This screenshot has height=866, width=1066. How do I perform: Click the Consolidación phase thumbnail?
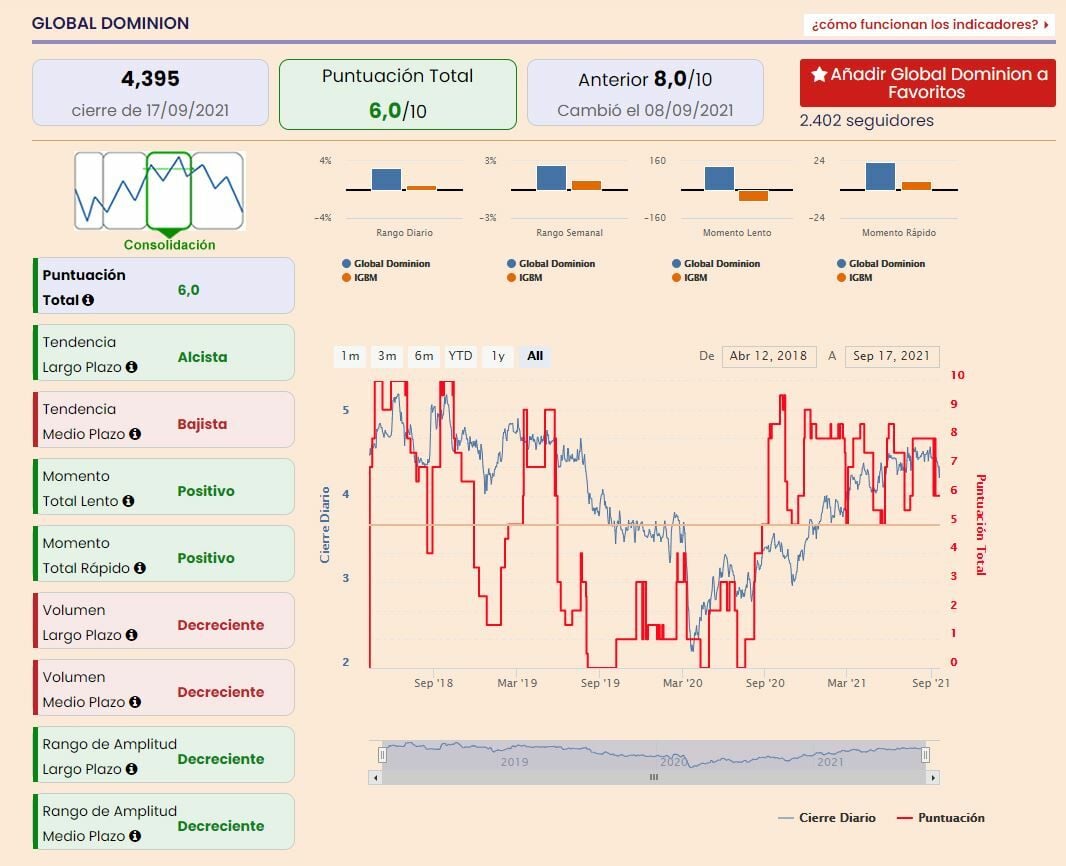(169, 190)
